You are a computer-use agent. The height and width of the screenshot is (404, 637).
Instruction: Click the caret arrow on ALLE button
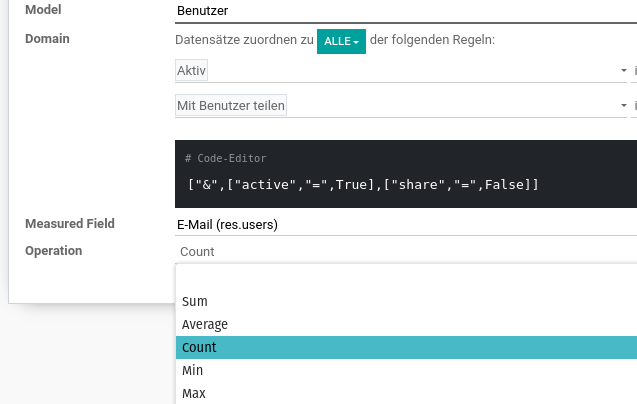356,42
